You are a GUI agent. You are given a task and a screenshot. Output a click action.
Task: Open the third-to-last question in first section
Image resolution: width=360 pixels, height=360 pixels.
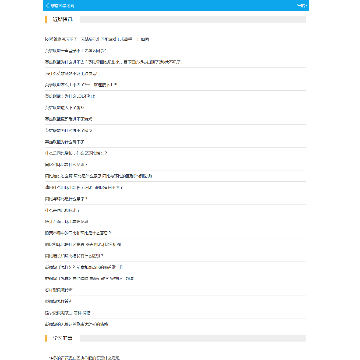point(58,301)
